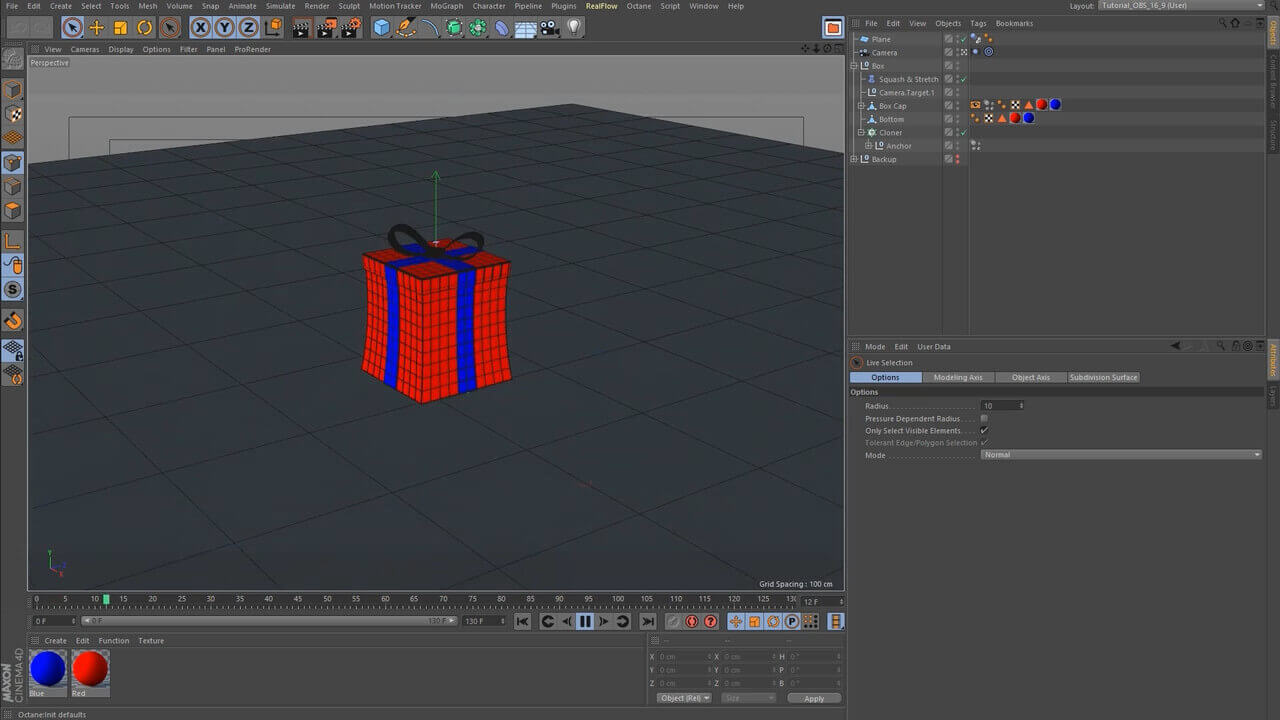The width and height of the screenshot is (1280, 720).
Task: Click the Spline Pen tool icon
Action: click(x=406, y=28)
